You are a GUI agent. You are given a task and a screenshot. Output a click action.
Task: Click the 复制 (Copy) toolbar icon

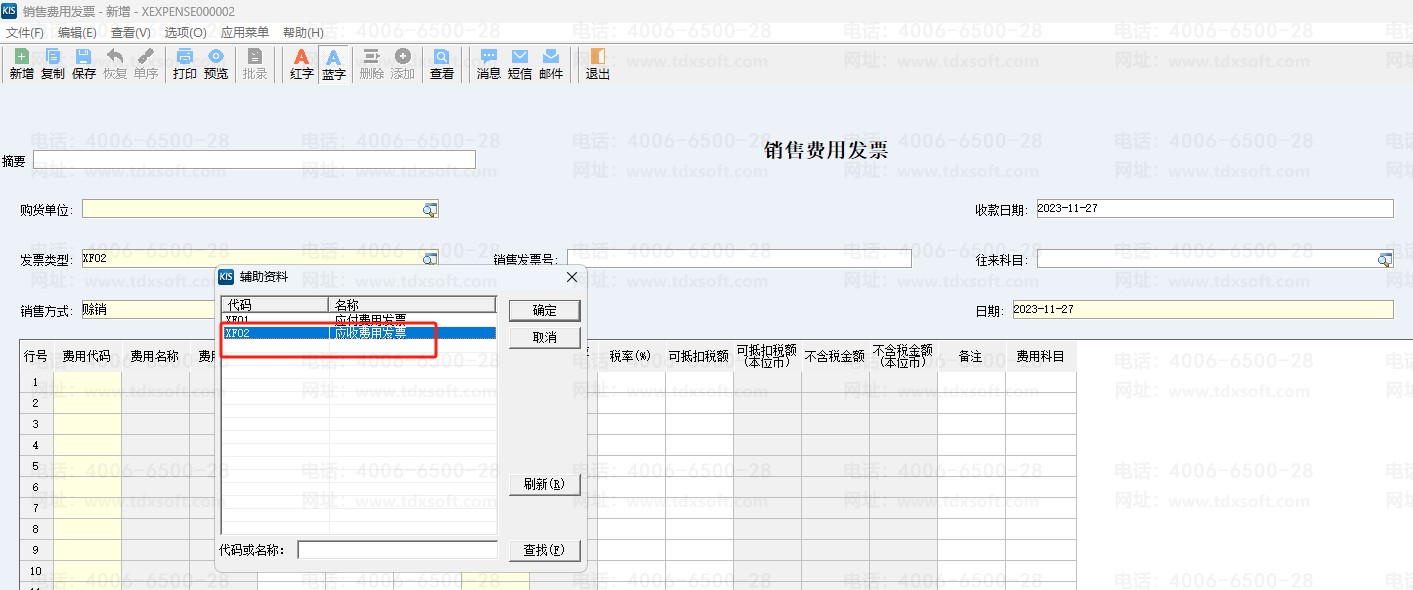(52, 64)
